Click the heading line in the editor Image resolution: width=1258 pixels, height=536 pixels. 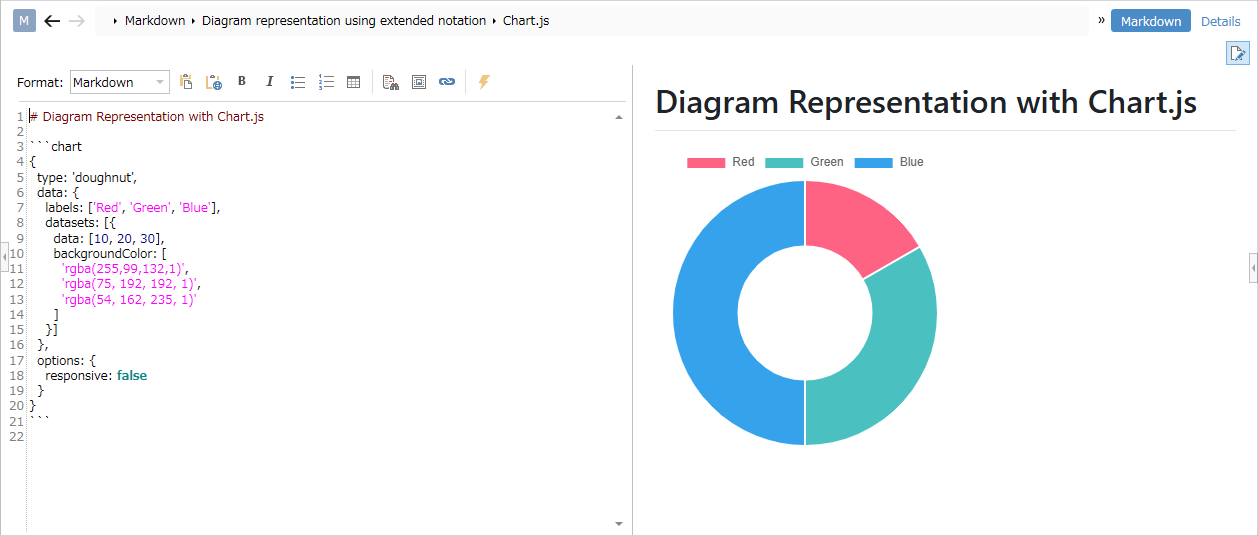point(147,117)
